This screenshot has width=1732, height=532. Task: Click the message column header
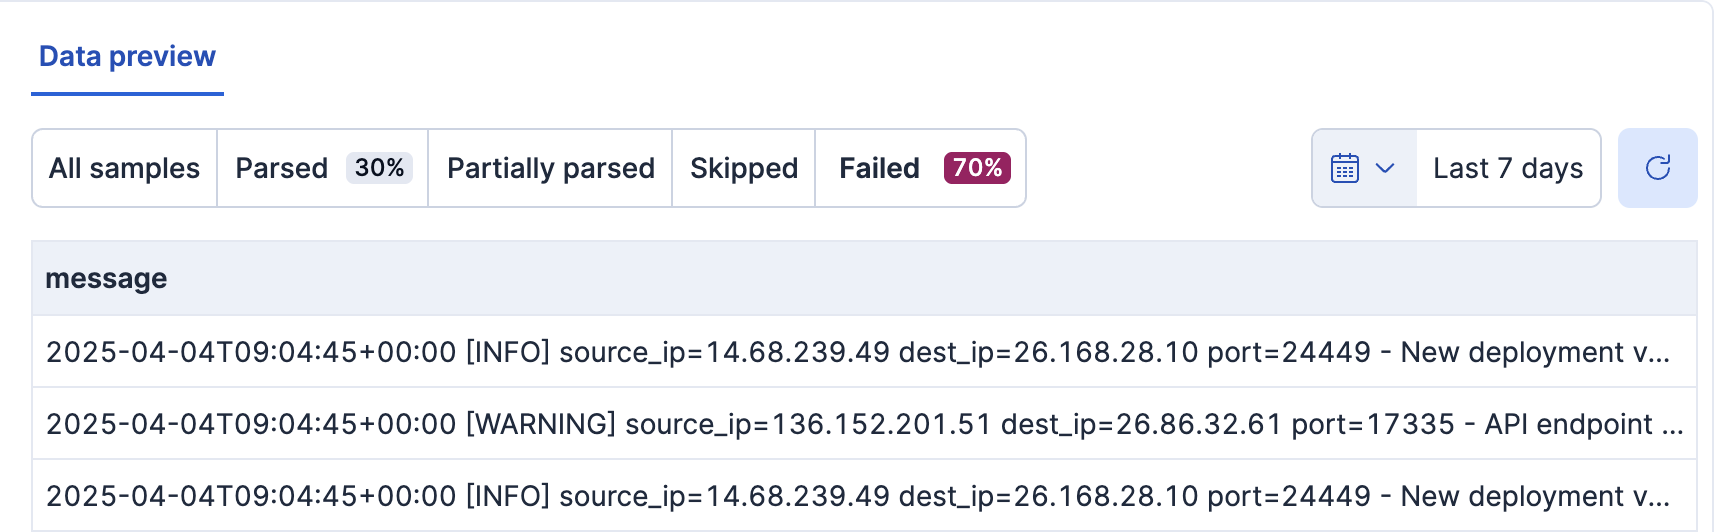pyautogui.click(x=106, y=278)
